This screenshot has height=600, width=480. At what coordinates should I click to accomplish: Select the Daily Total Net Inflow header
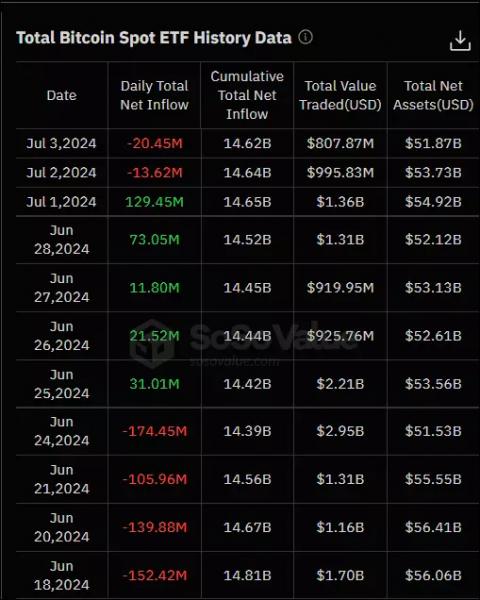pos(154,95)
